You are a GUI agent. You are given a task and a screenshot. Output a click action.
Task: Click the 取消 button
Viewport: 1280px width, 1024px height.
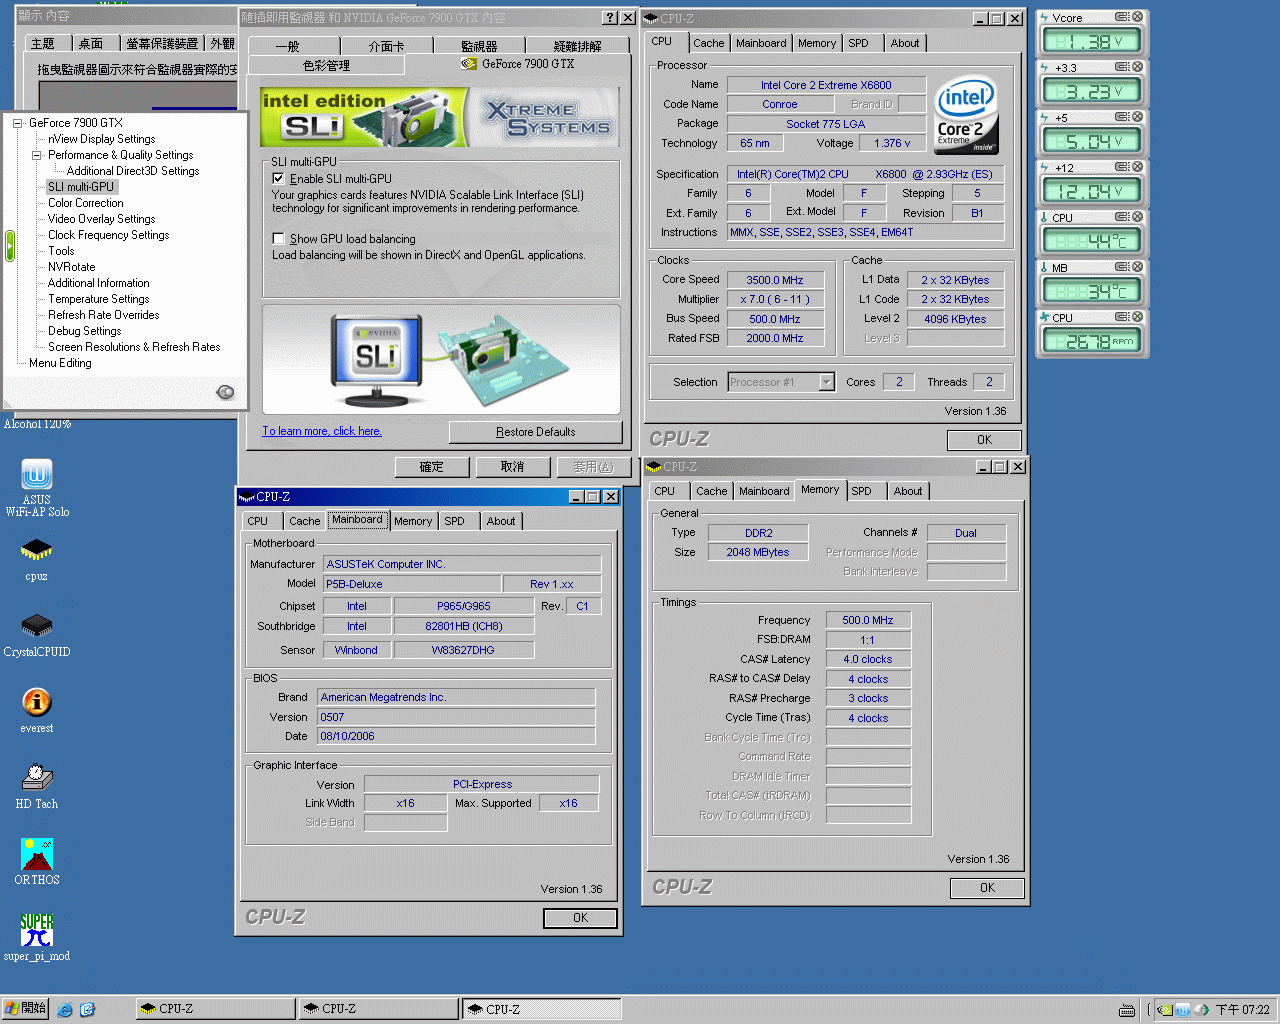(512, 467)
